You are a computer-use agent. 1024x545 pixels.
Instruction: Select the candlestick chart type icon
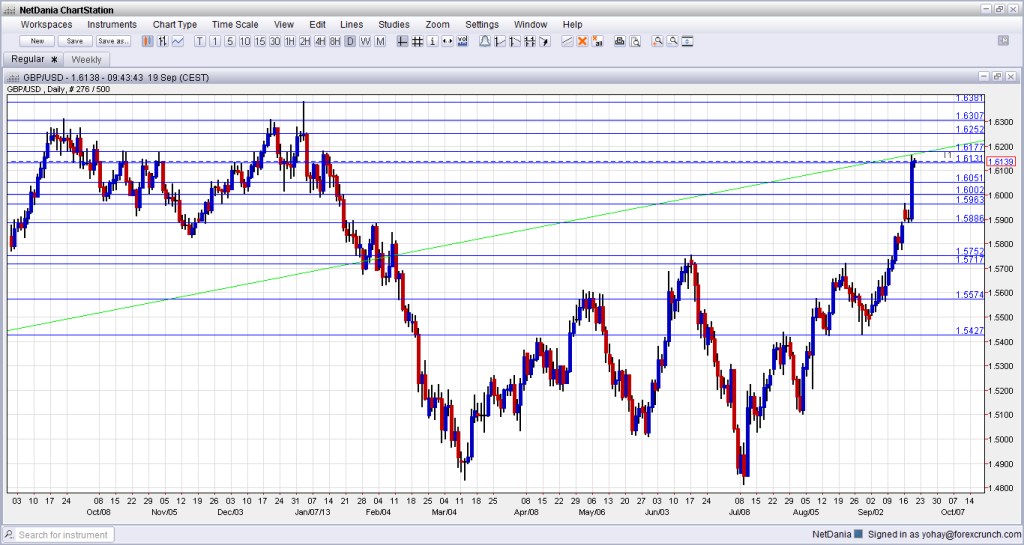(147, 41)
